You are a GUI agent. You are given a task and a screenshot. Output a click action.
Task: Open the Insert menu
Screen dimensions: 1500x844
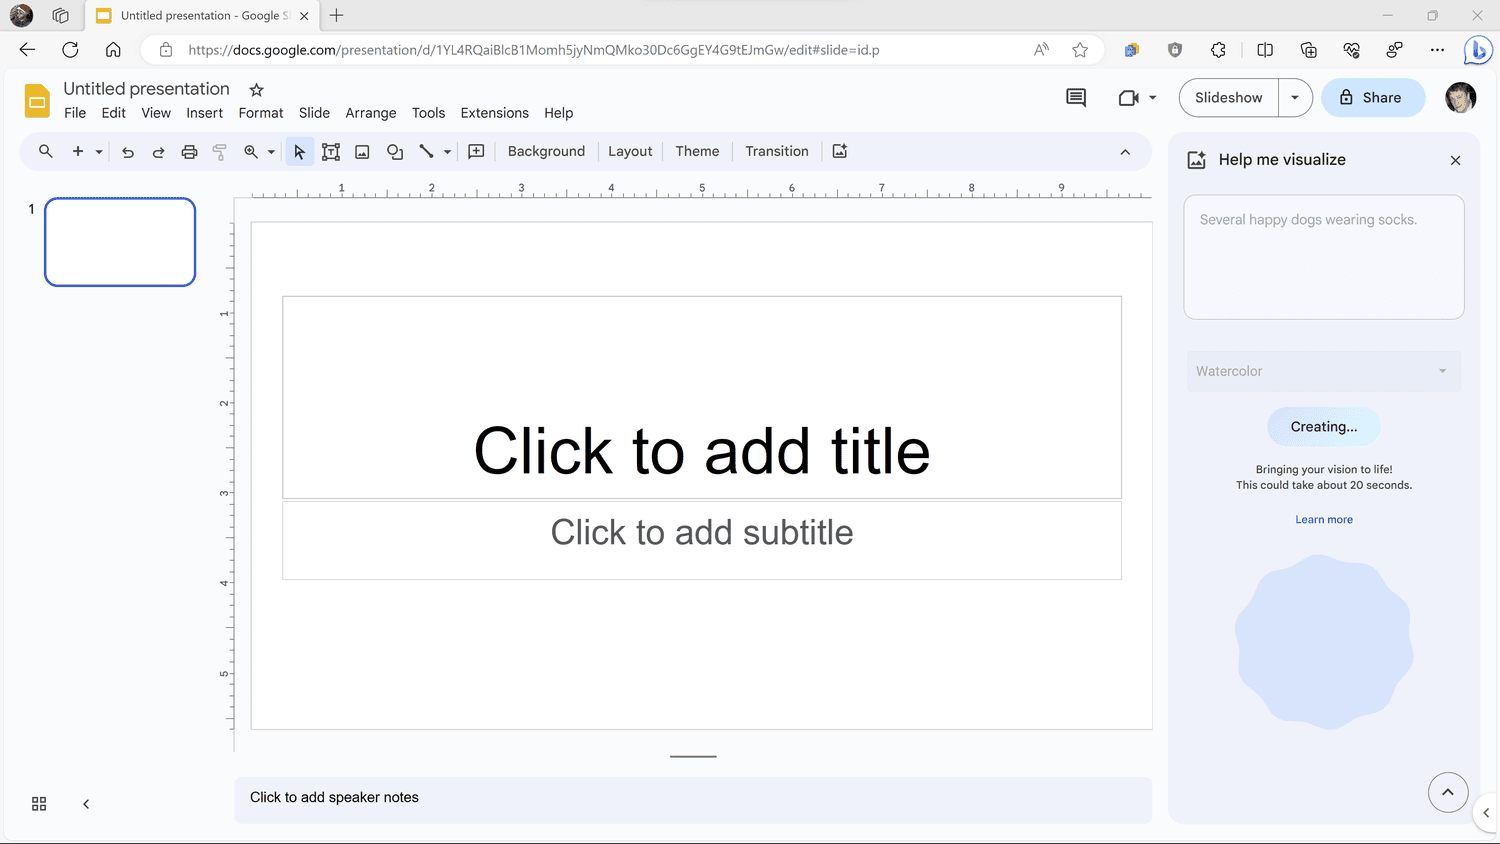coord(204,113)
